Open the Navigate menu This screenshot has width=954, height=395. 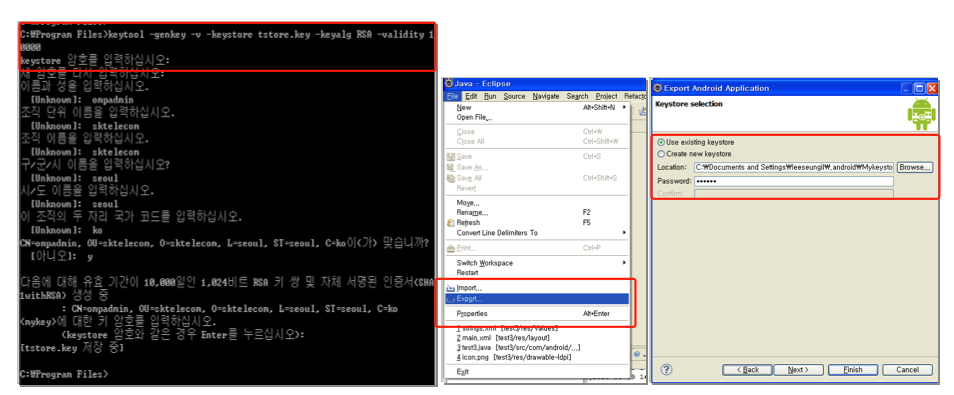point(546,96)
